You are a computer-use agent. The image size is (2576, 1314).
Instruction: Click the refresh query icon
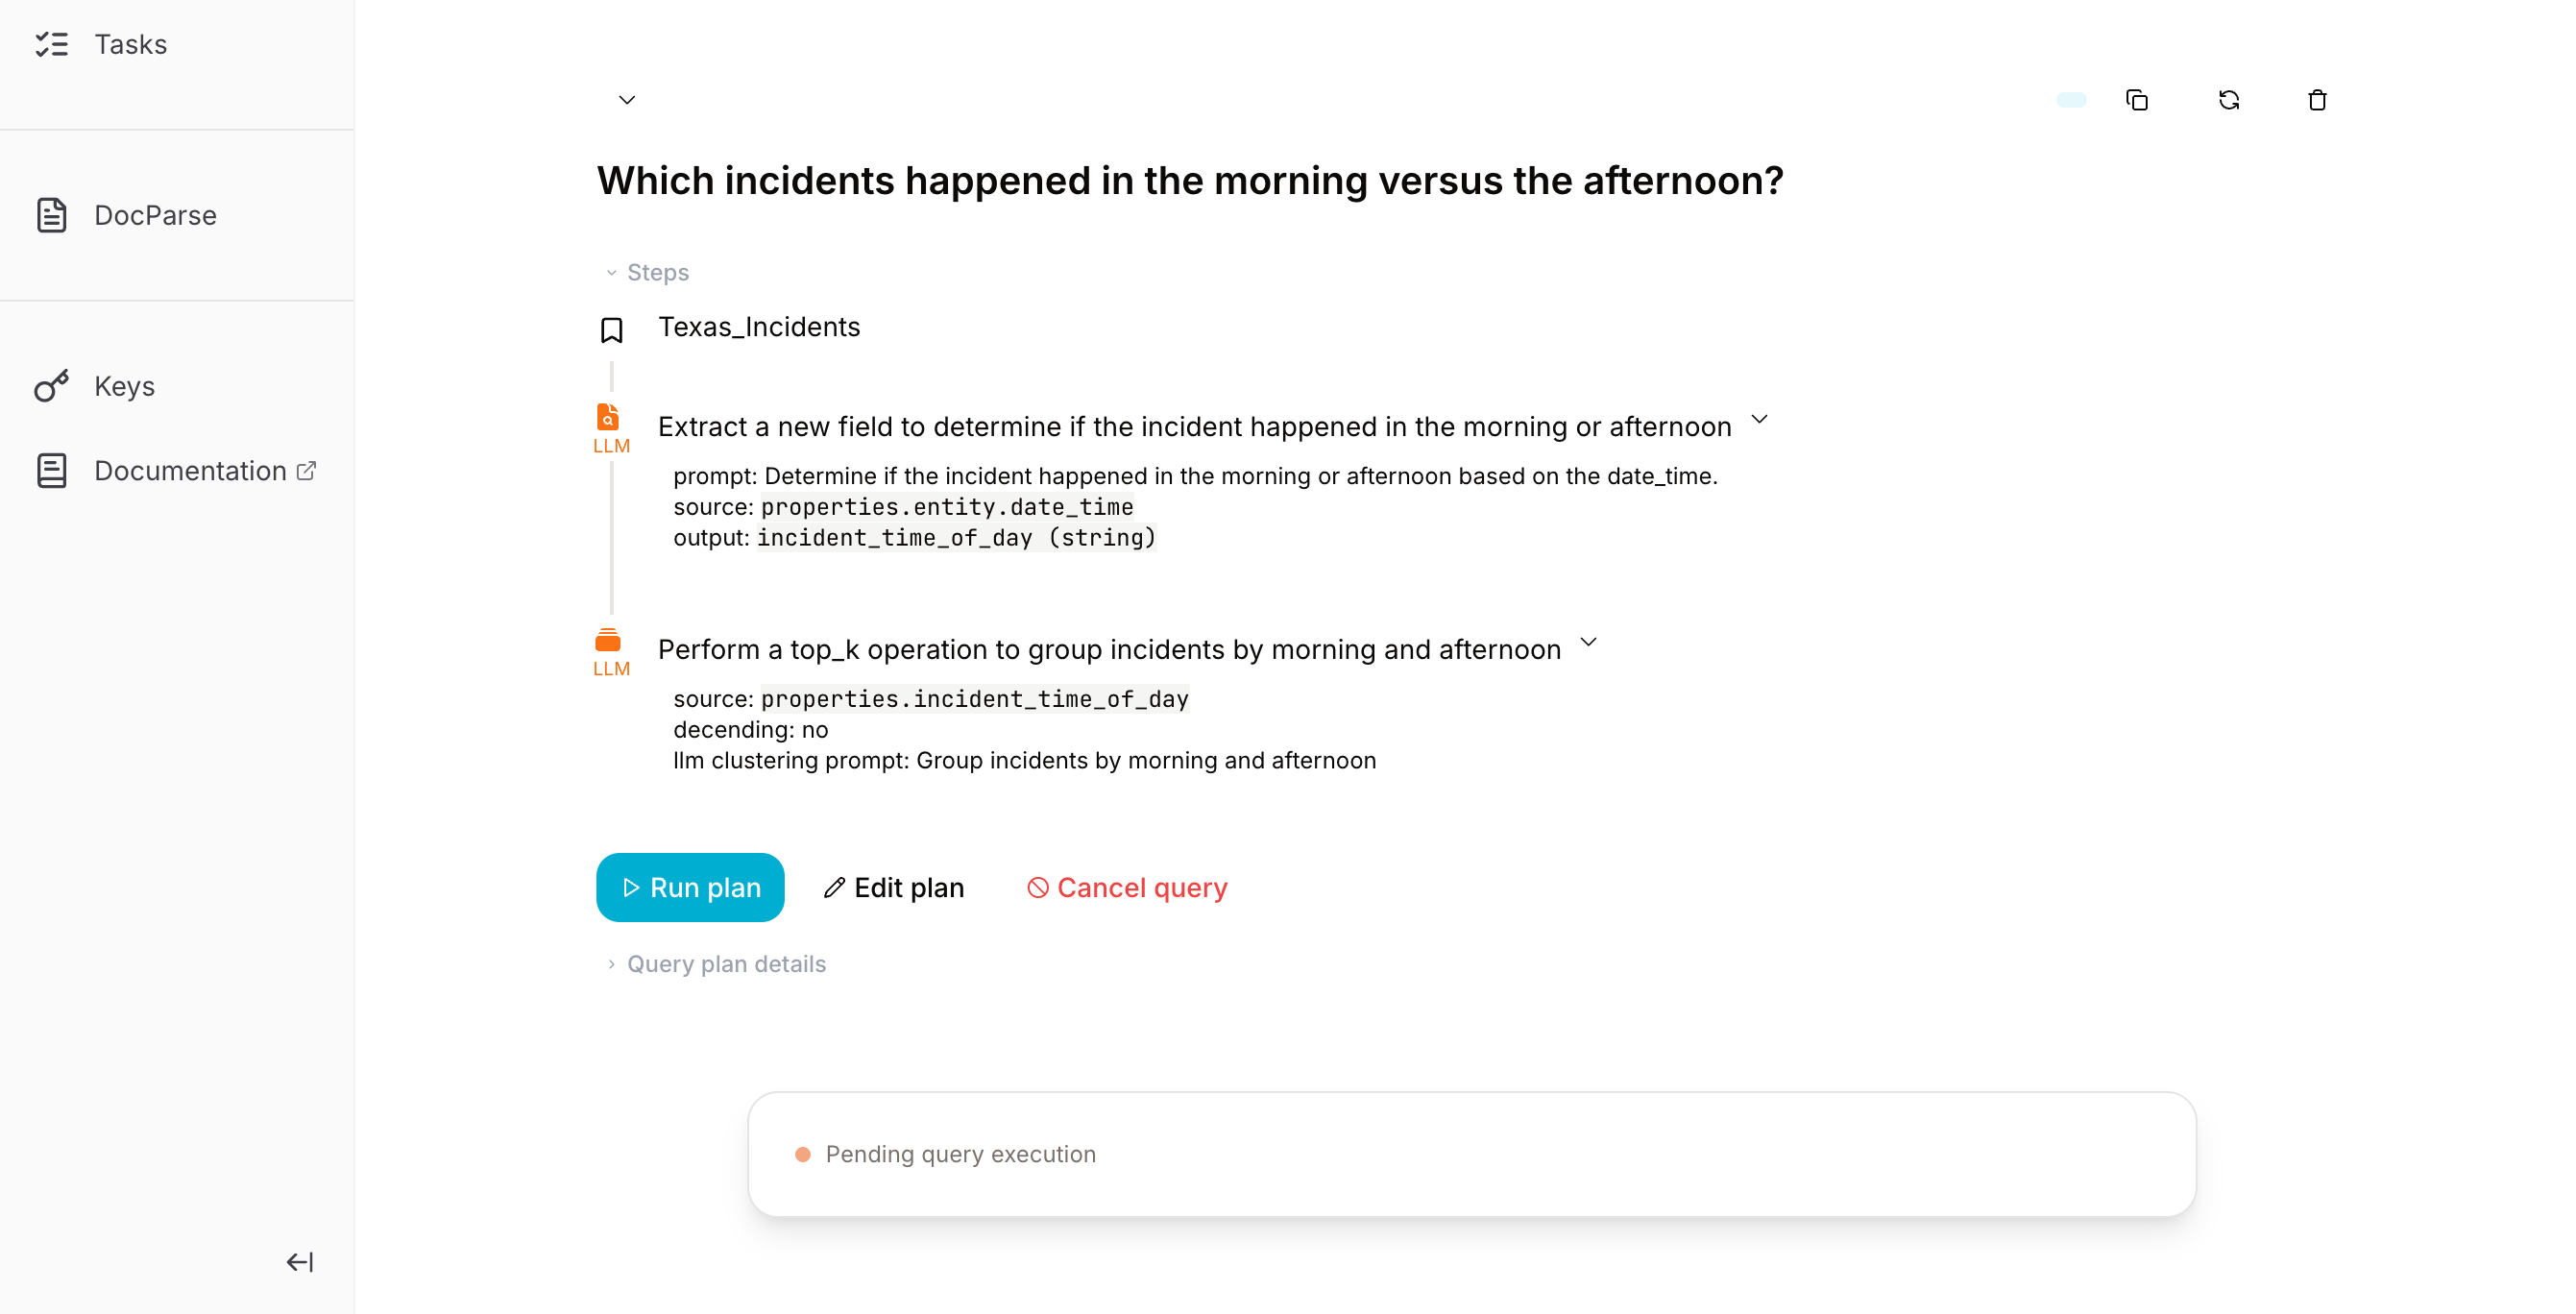click(x=2228, y=100)
